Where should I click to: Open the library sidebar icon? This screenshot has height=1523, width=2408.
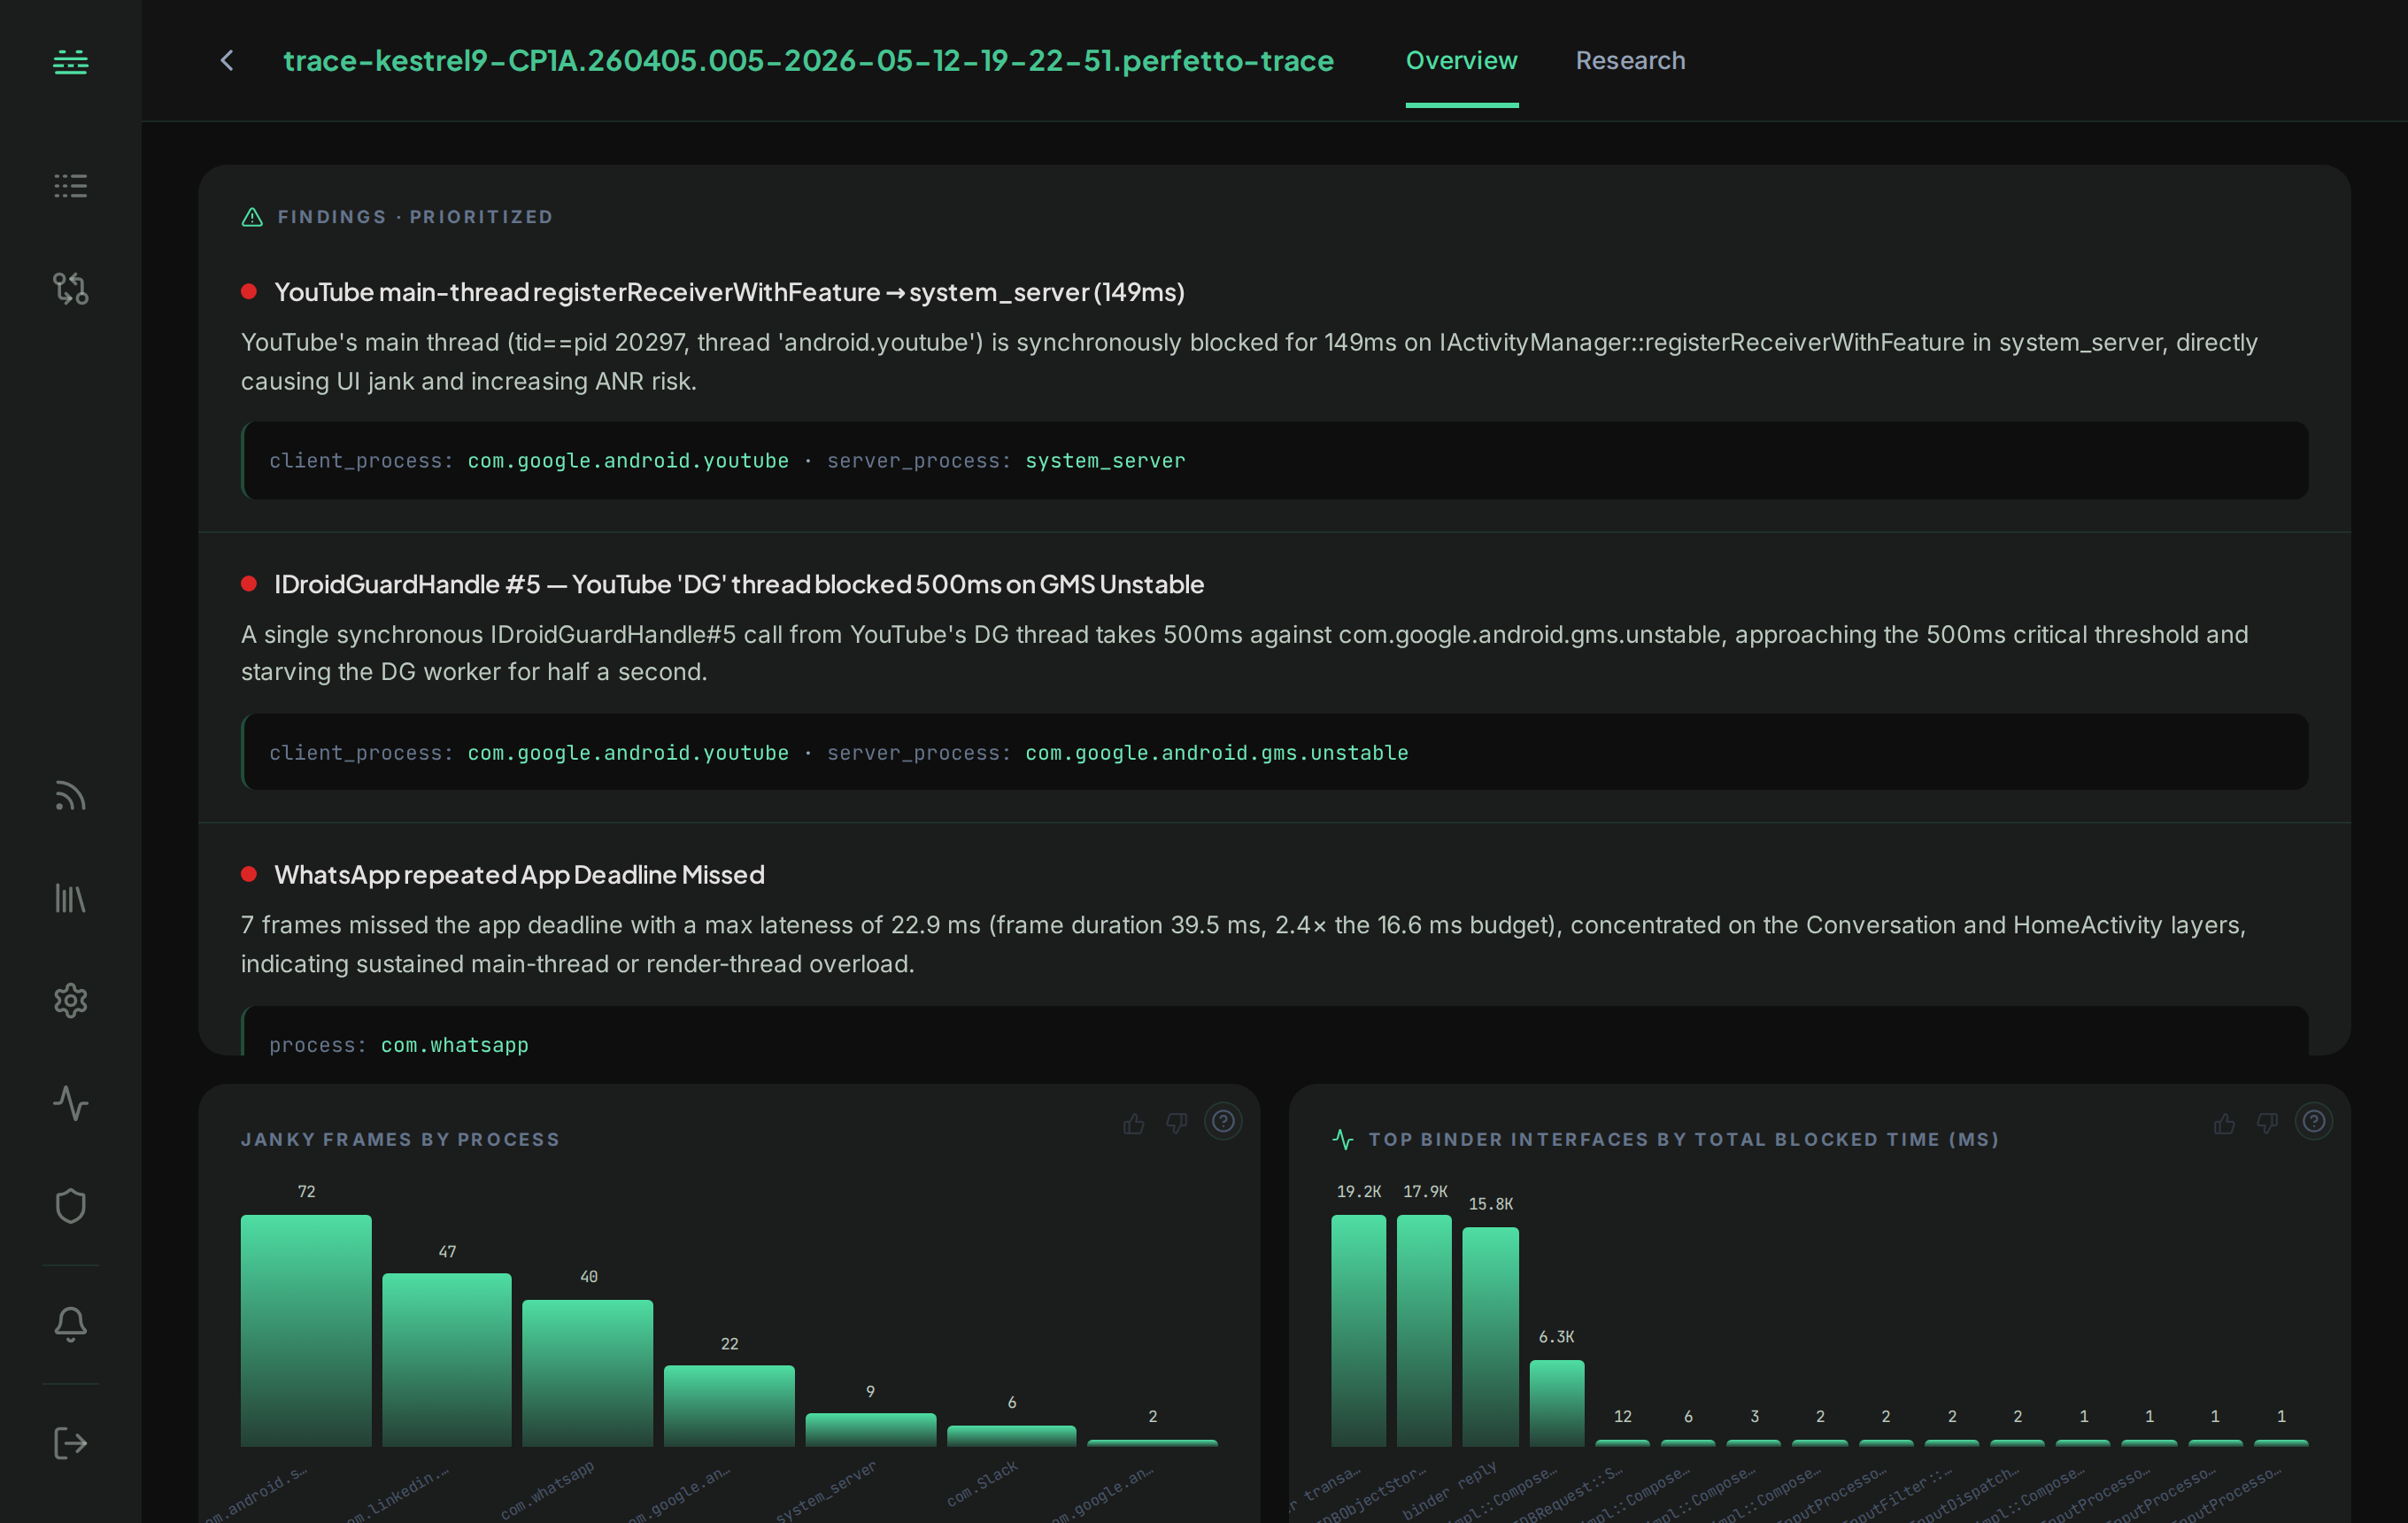point(70,898)
